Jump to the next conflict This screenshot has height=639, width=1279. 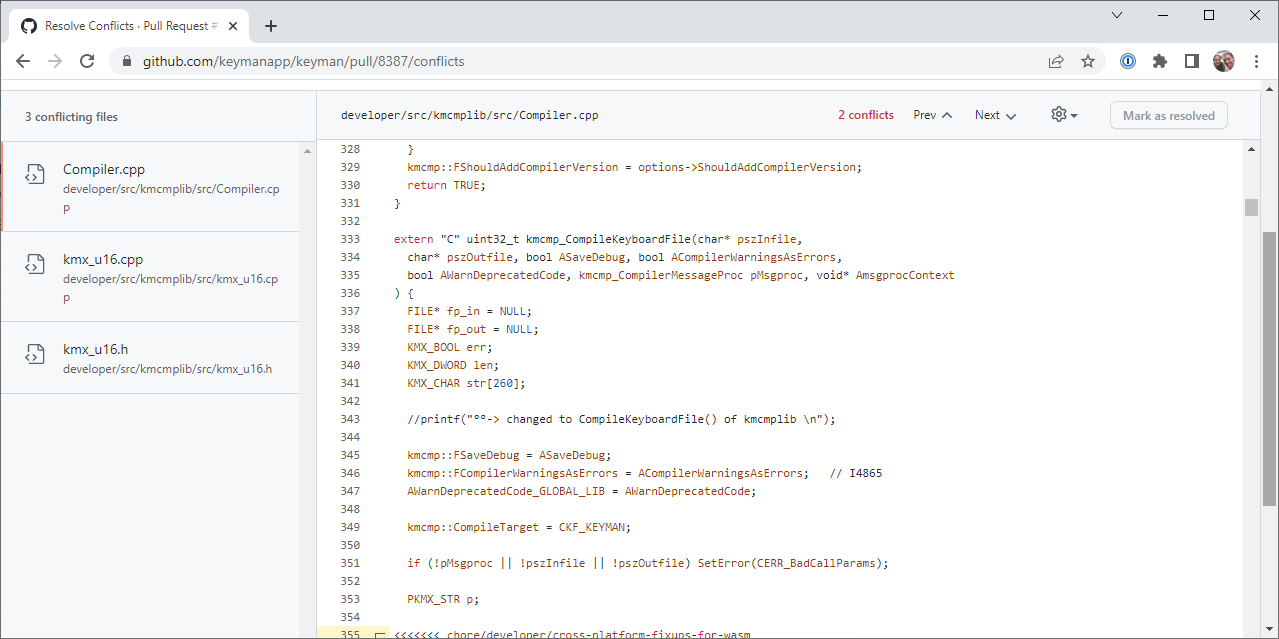click(x=996, y=115)
